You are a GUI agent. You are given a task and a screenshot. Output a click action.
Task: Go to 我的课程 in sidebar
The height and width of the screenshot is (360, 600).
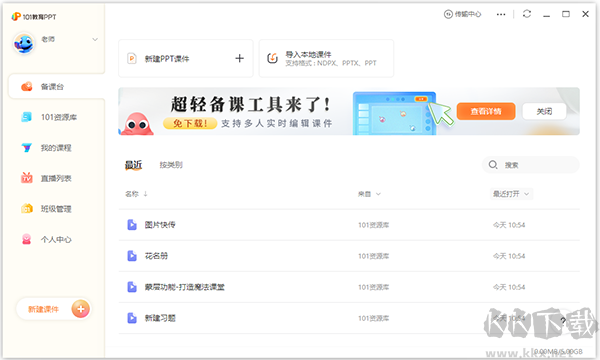tap(56, 148)
